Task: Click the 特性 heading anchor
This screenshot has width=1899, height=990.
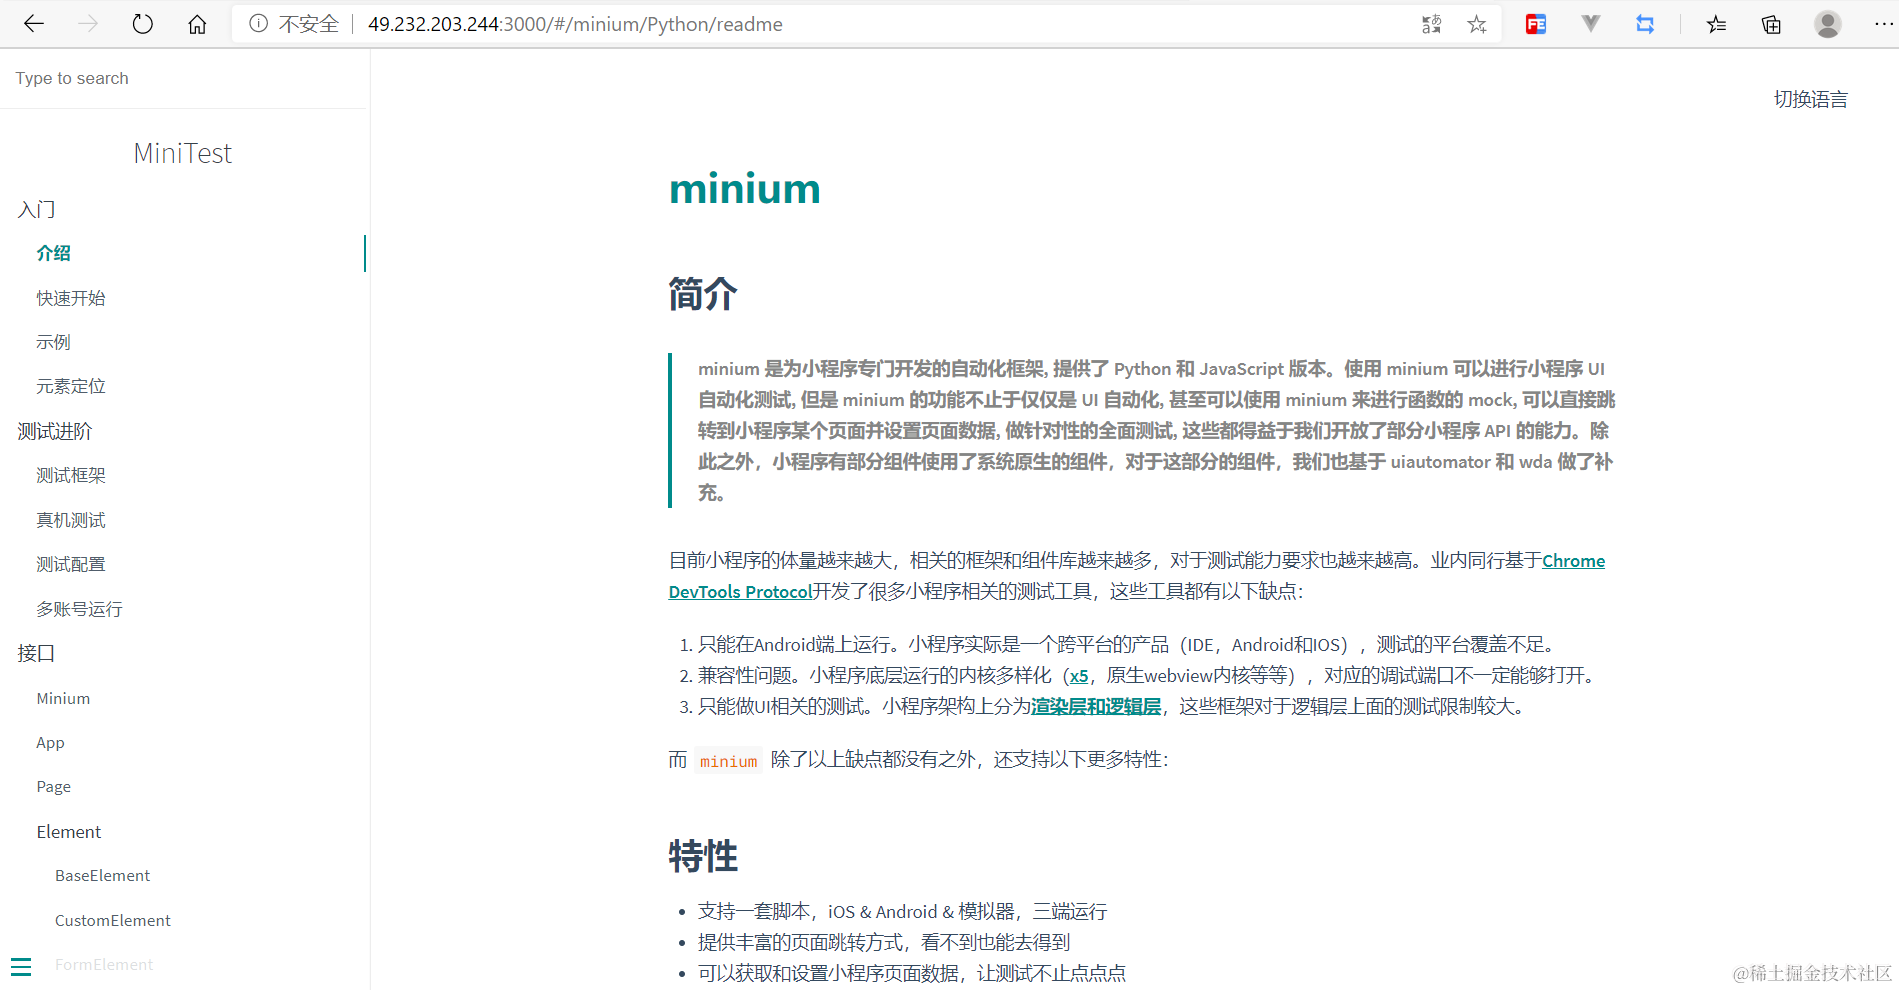Action: (x=703, y=856)
